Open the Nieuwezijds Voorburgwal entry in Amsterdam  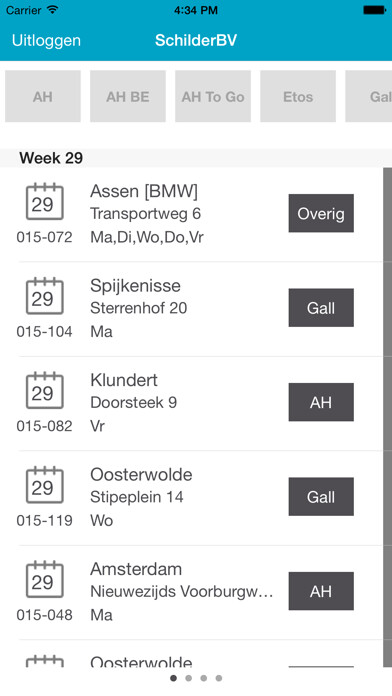pyautogui.click(x=182, y=592)
